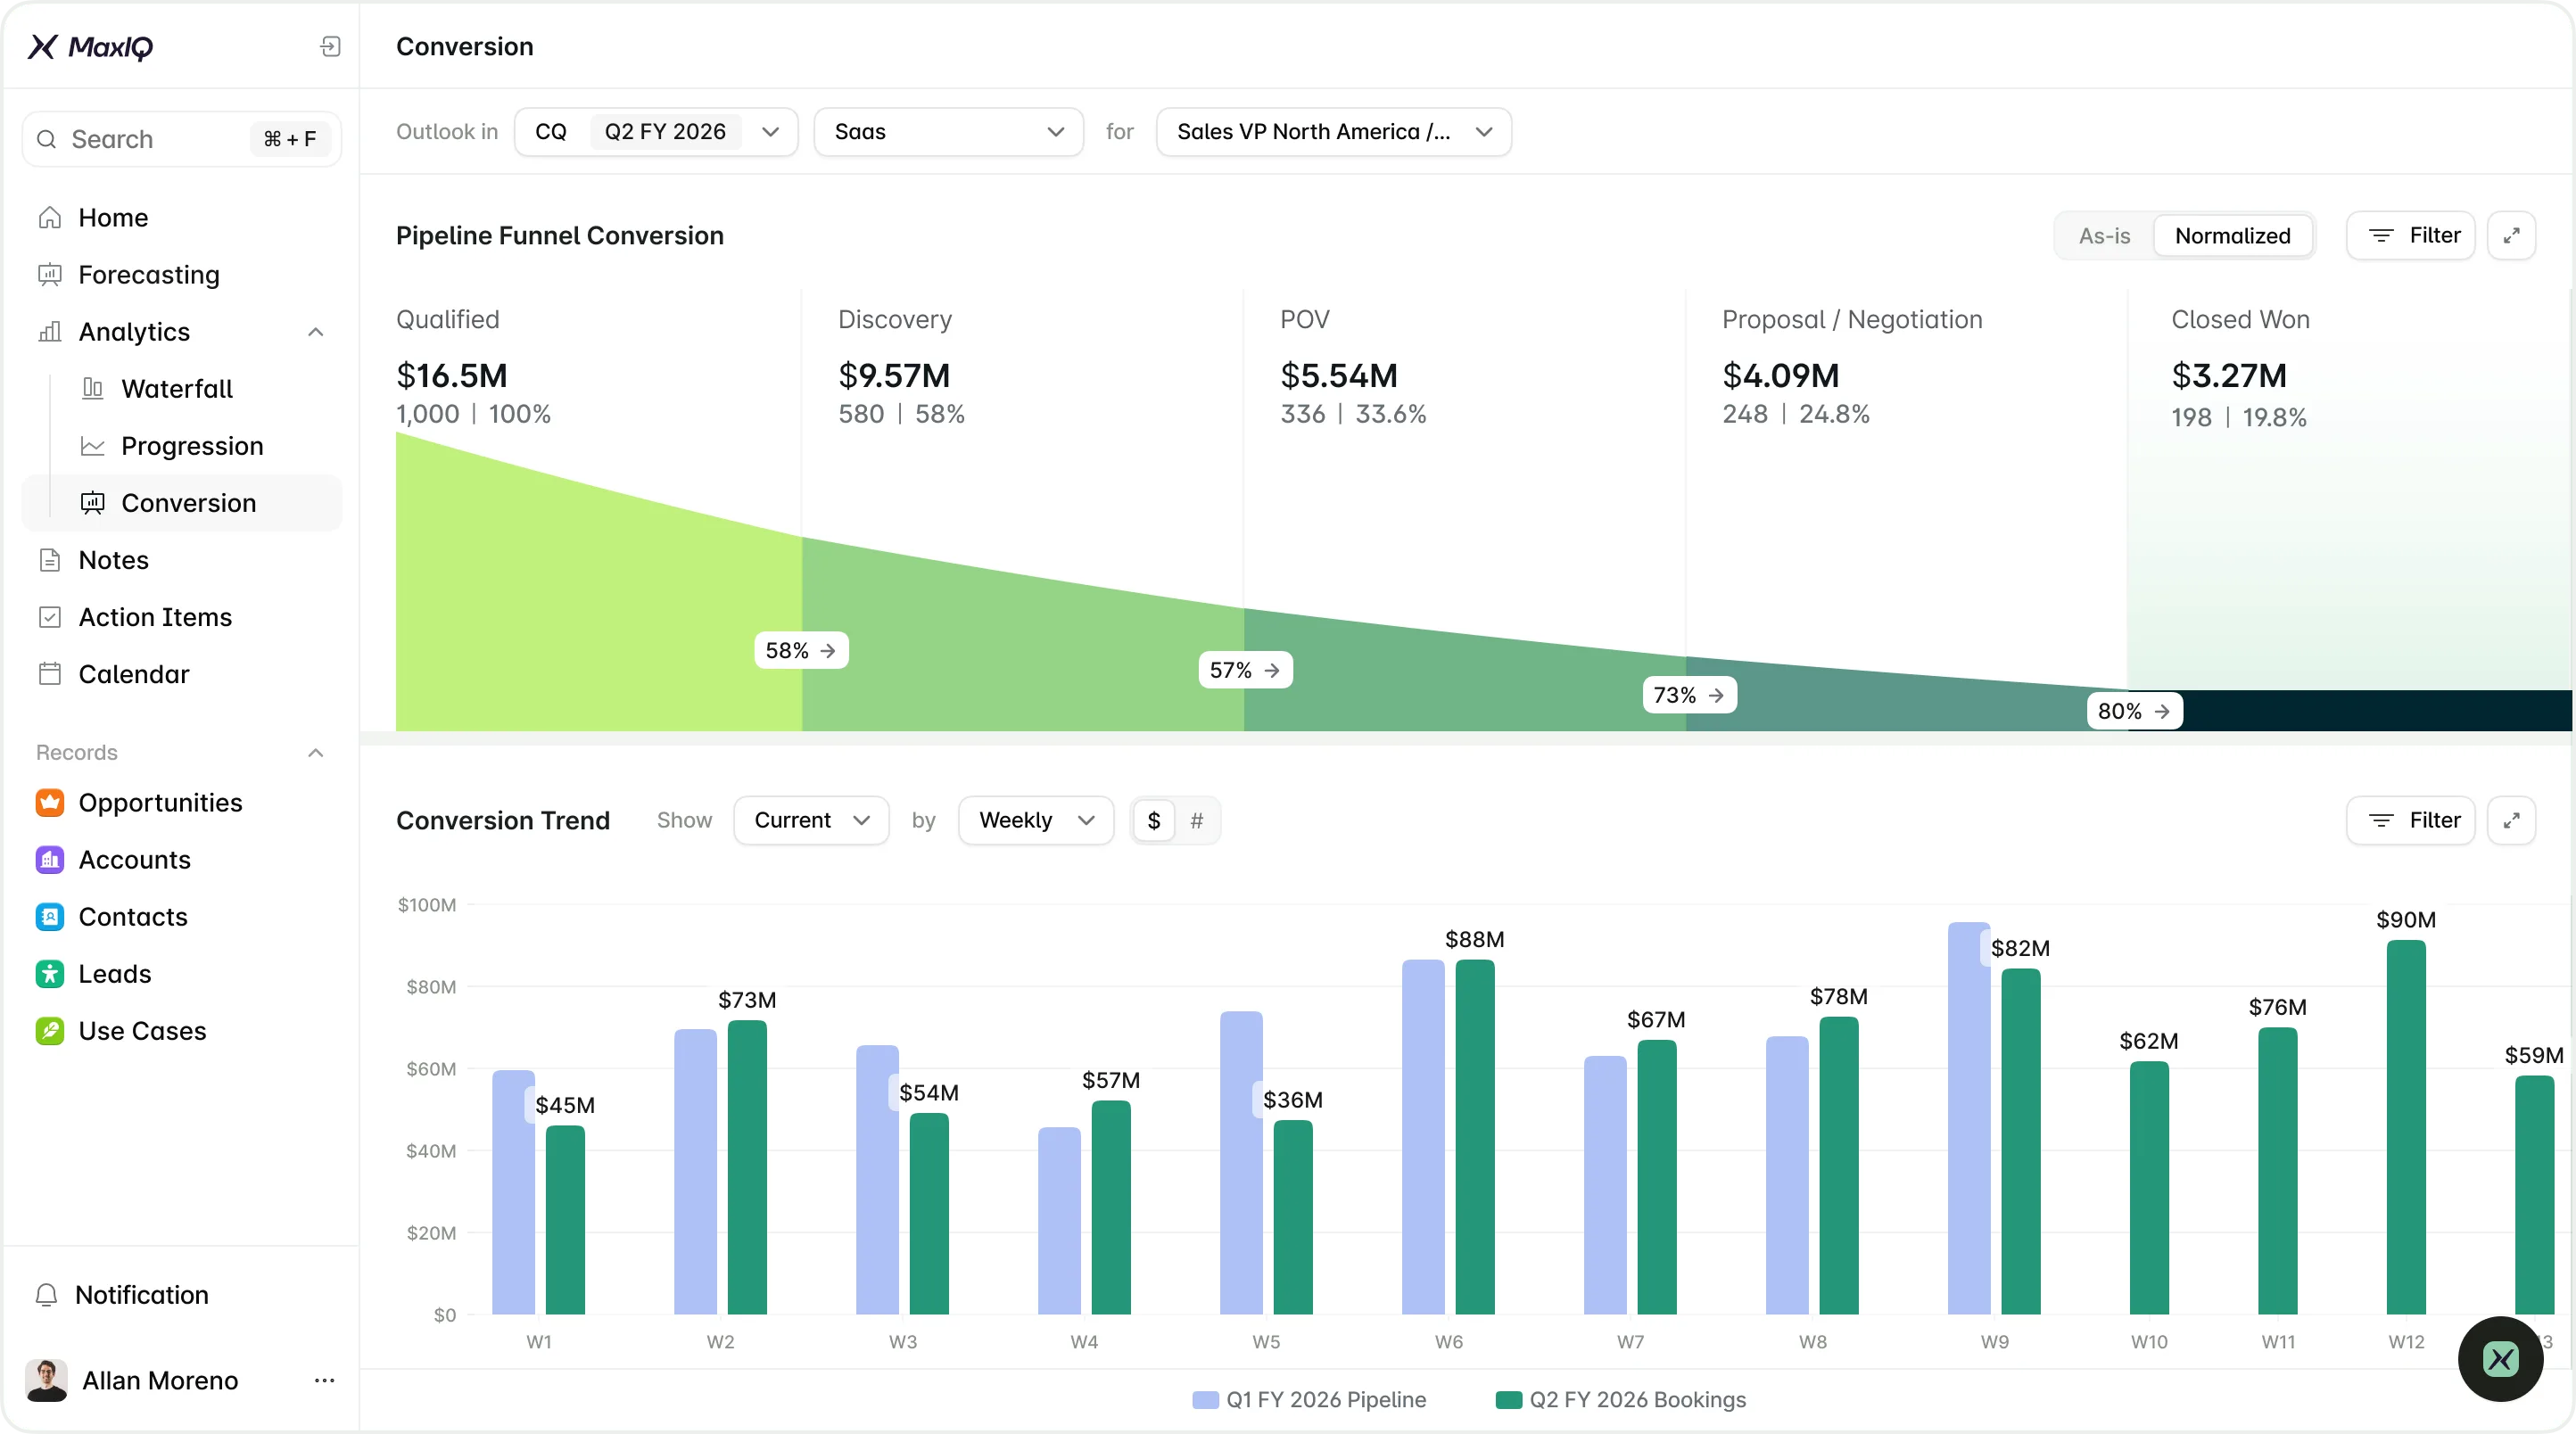Open the Saas product dropdown
Viewport: 2576px width, 1434px height.
(948, 132)
